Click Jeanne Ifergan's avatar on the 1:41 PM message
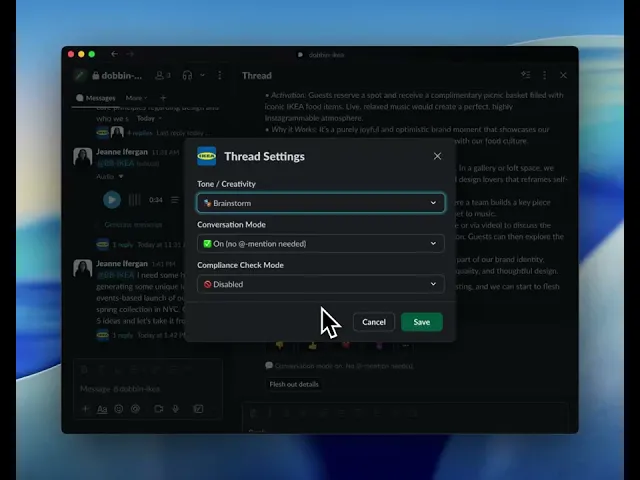This screenshot has width=640, height=480. (82, 269)
